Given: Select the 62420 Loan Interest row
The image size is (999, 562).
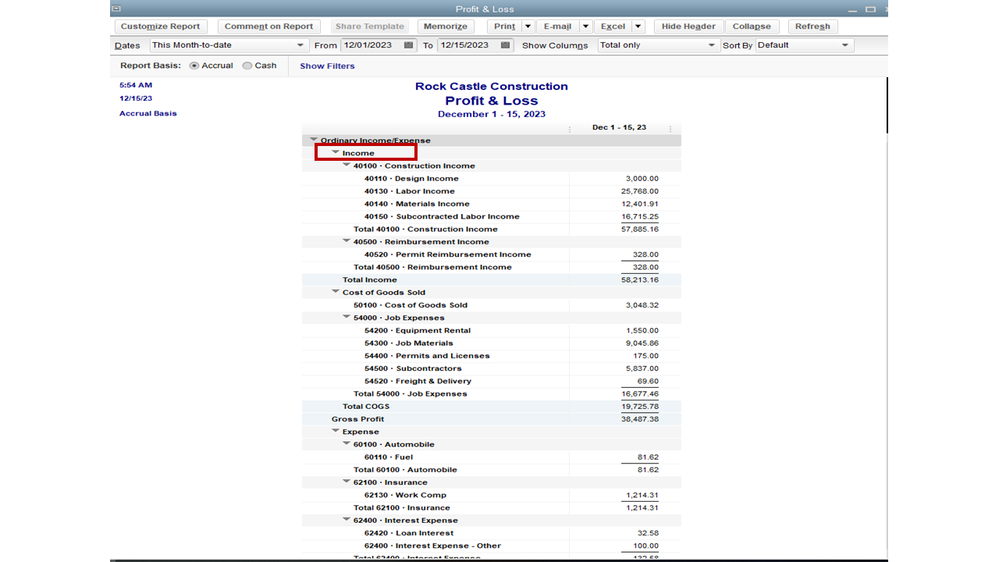Looking at the screenshot, I should tap(491, 533).
